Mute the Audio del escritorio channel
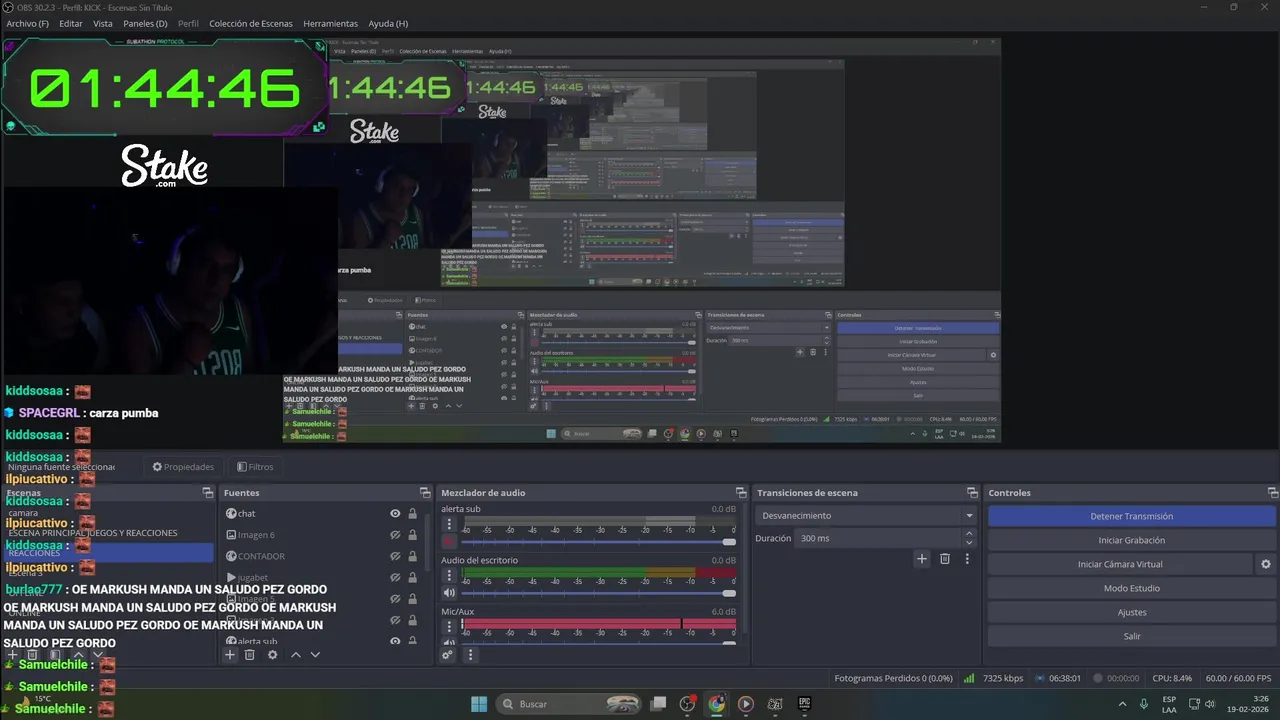This screenshot has width=1280, height=720. point(449,592)
